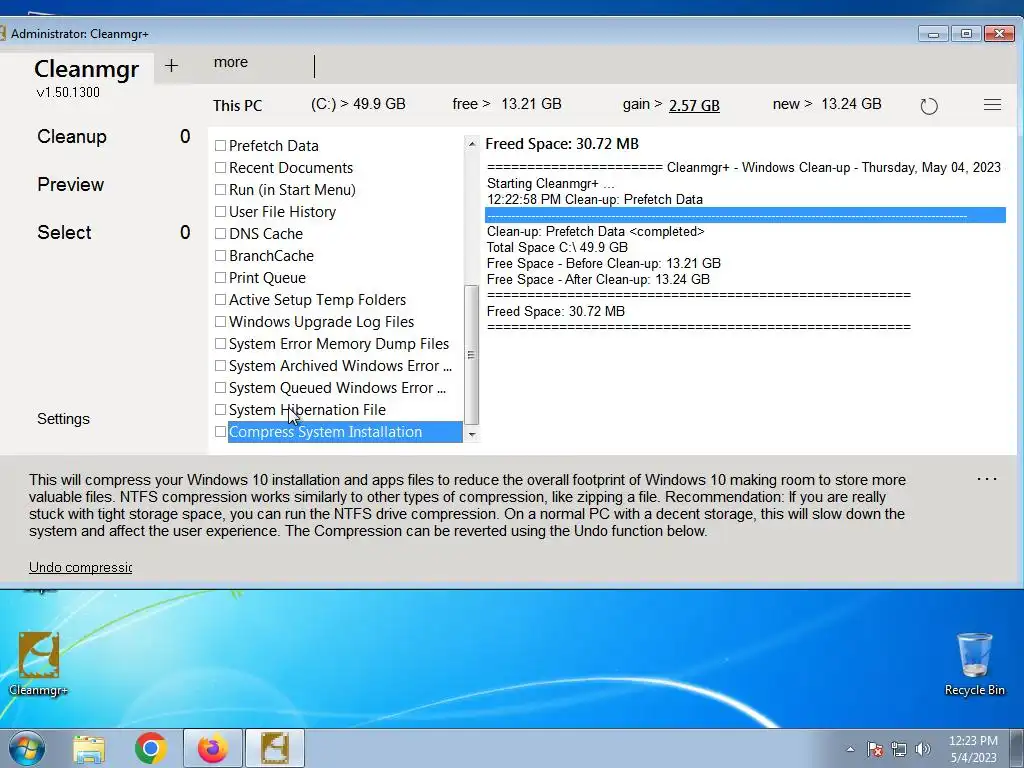The width and height of the screenshot is (1024, 768).
Task: Click the list scrollbar down arrow
Action: click(x=472, y=434)
